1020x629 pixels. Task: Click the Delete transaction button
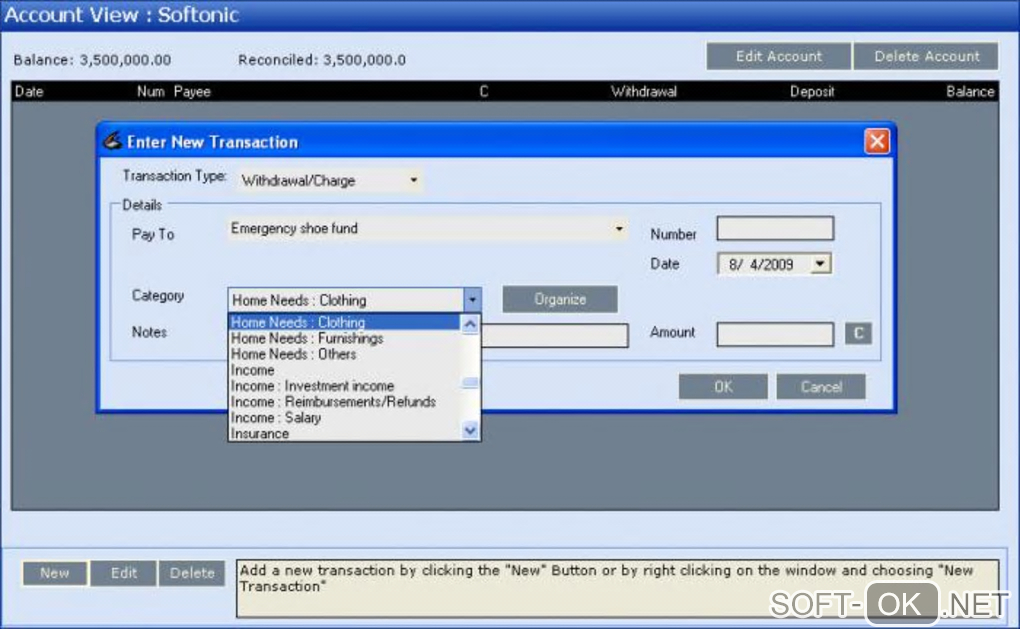pyautogui.click(x=192, y=573)
